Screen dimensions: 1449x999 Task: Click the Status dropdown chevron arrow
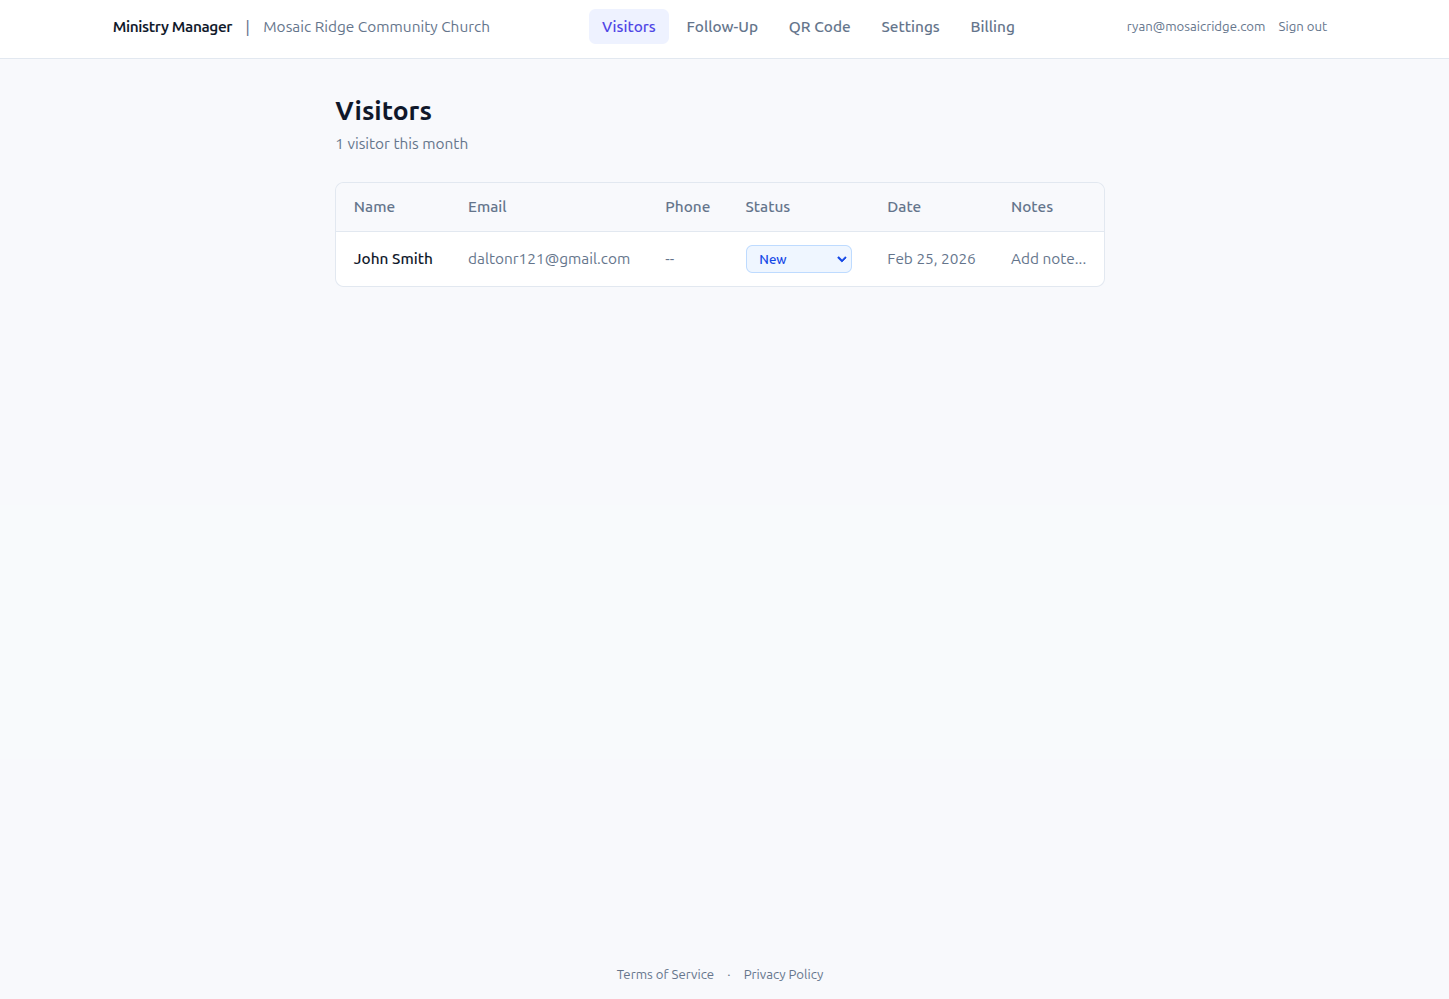[840, 258]
